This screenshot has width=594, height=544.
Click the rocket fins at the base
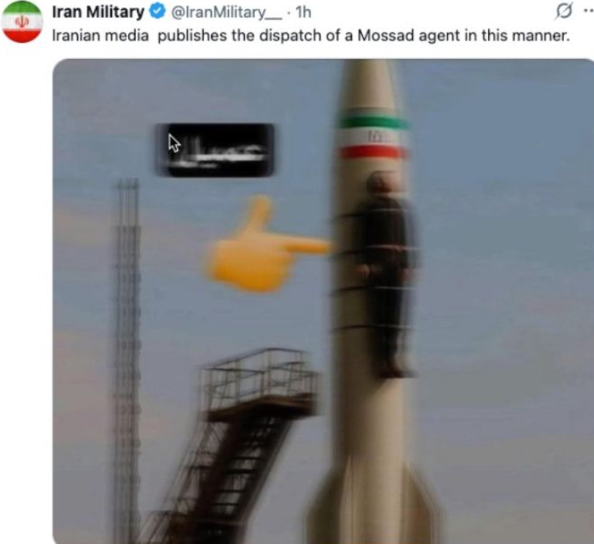(x=373, y=504)
